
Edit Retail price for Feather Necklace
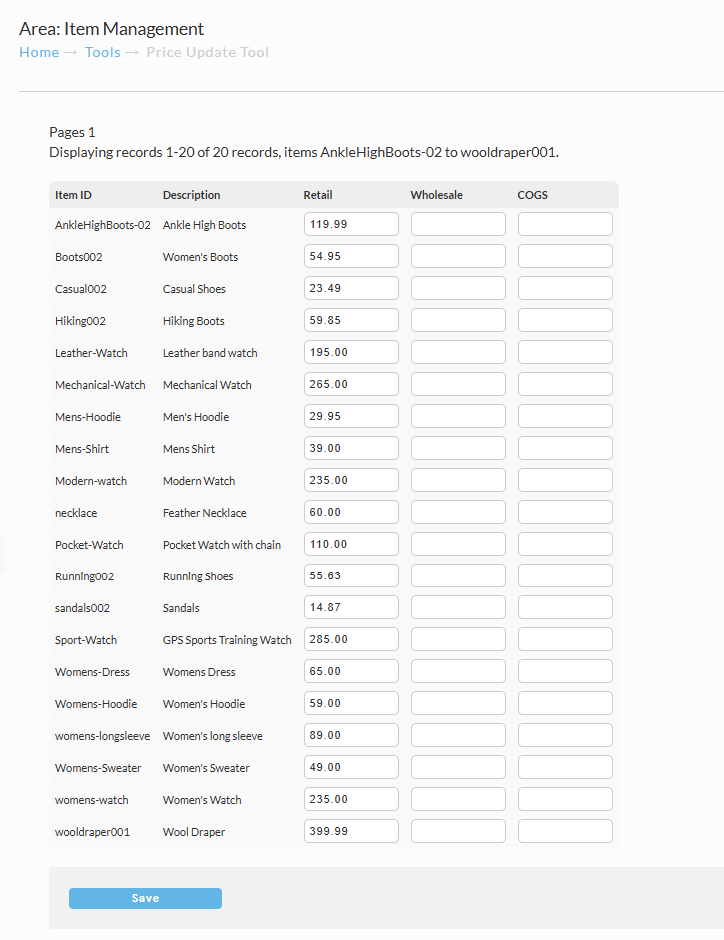click(351, 512)
